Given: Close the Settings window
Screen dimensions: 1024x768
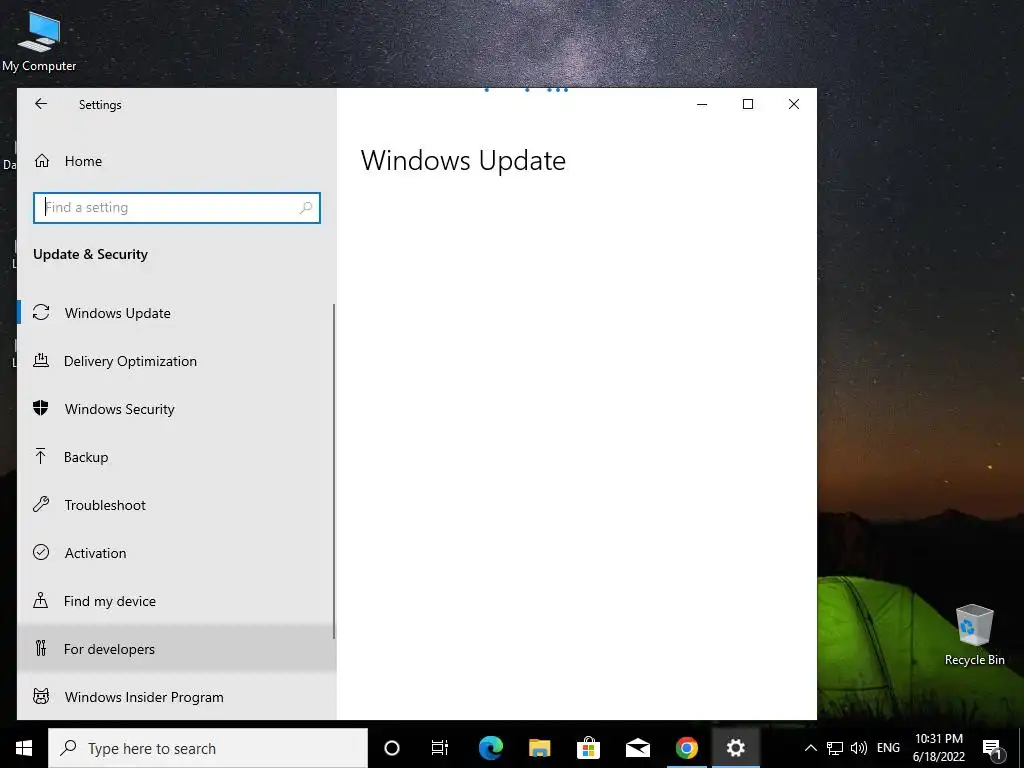Looking at the screenshot, I should 793,104.
